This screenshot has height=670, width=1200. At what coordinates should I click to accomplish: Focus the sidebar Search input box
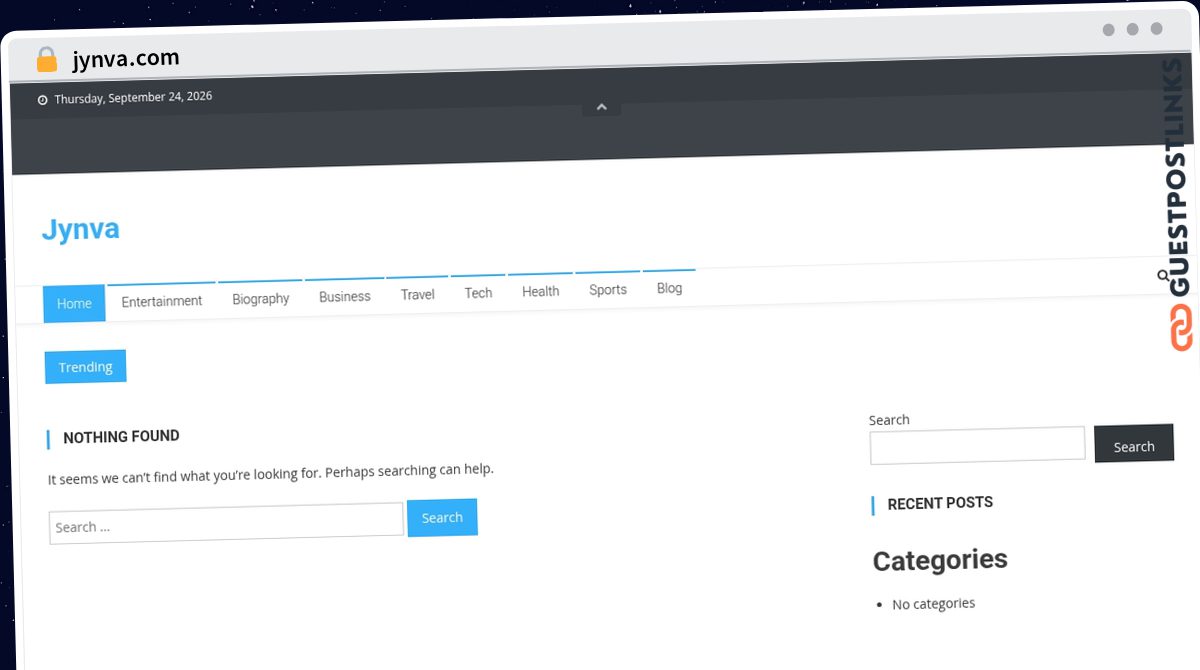click(977, 445)
